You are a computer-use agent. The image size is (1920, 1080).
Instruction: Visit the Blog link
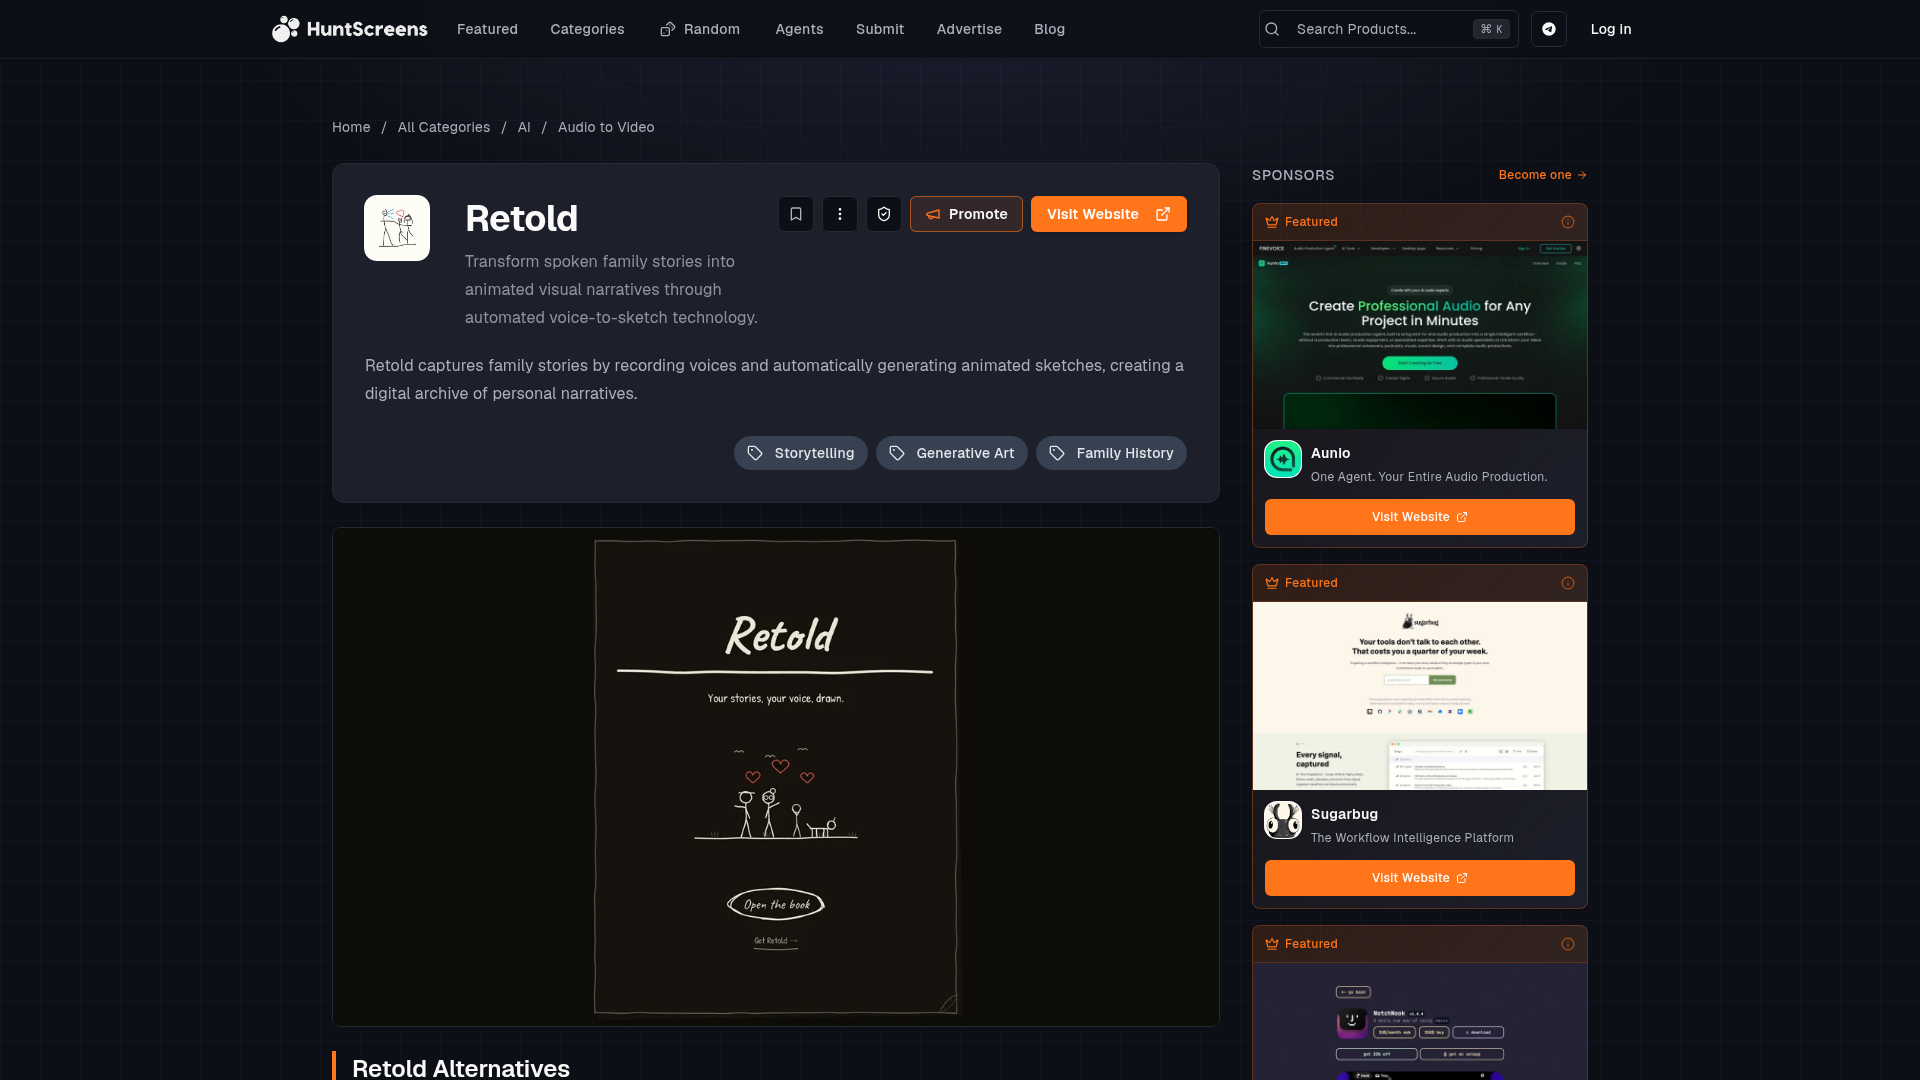point(1049,29)
